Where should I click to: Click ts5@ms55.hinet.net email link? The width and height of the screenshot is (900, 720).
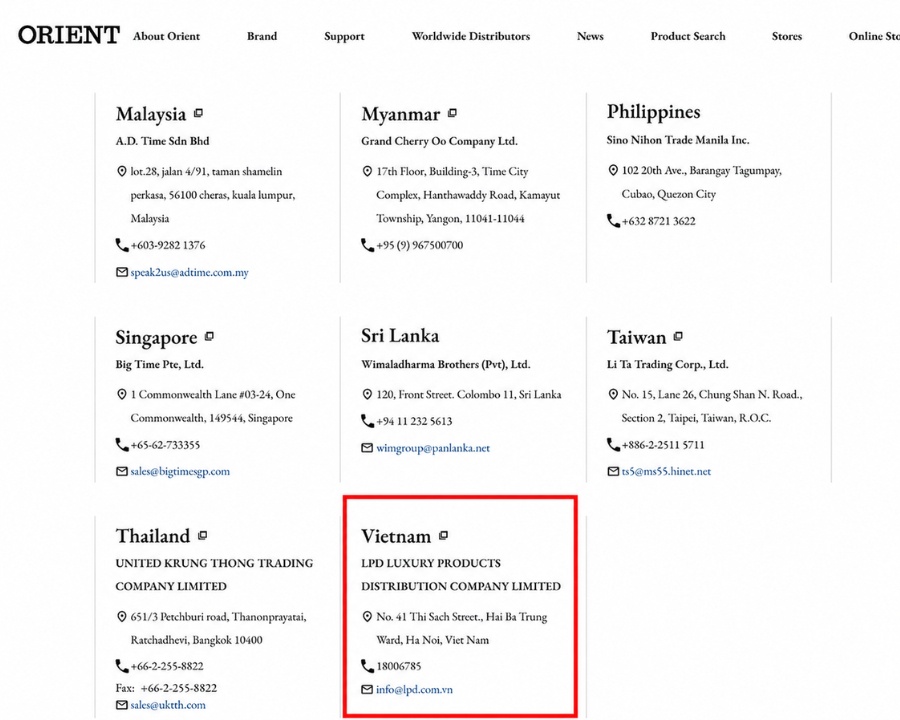coord(666,471)
